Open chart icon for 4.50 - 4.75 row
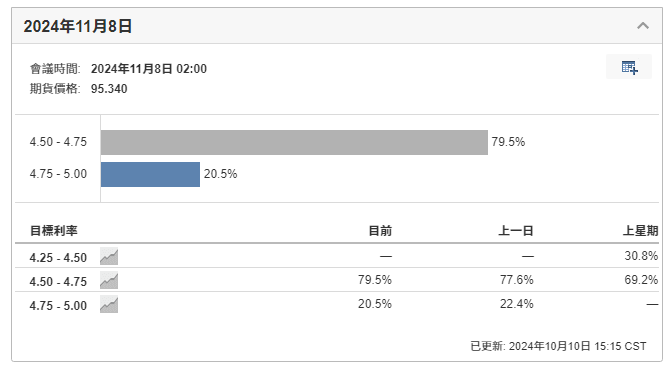665x367 pixels. click(x=109, y=281)
